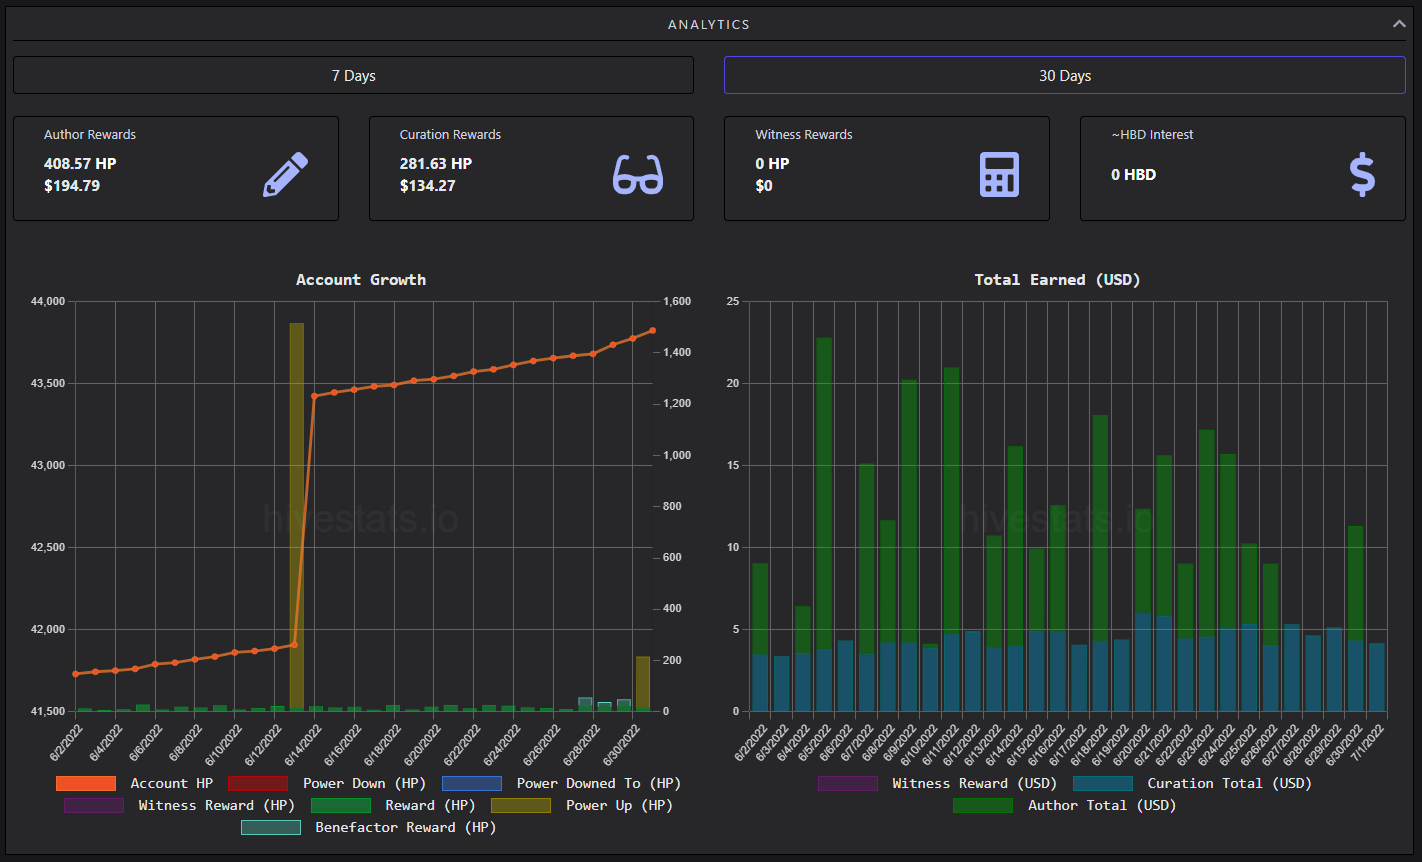Select the 30 Days view
The image size is (1422, 862).
click(x=1065, y=75)
